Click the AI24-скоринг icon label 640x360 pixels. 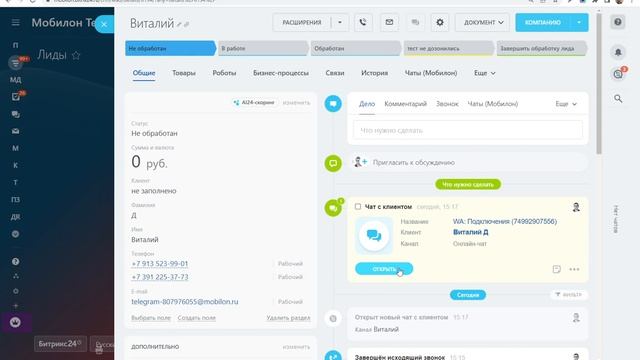pos(254,102)
